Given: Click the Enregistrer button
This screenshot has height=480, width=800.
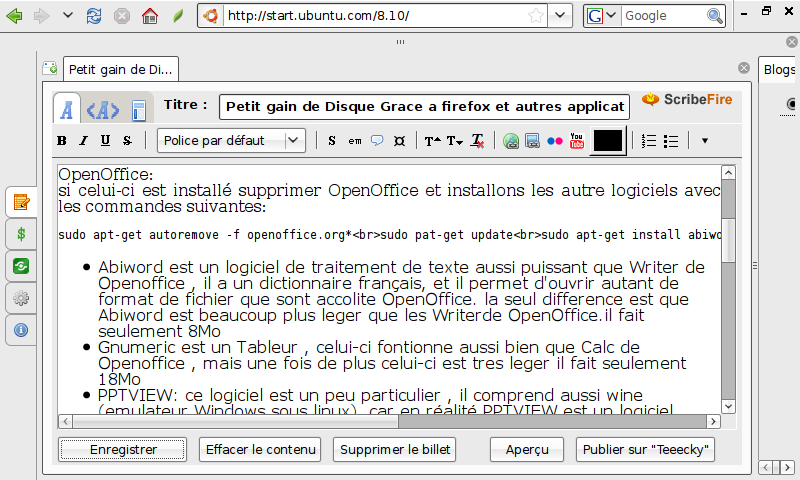Looking at the screenshot, I should (122, 449).
